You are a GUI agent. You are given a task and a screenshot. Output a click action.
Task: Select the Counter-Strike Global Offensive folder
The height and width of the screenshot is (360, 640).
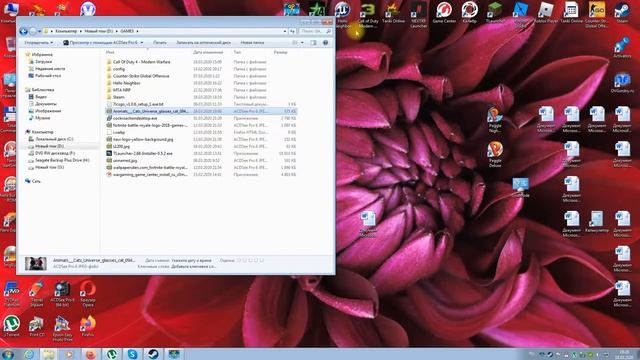pos(141,76)
